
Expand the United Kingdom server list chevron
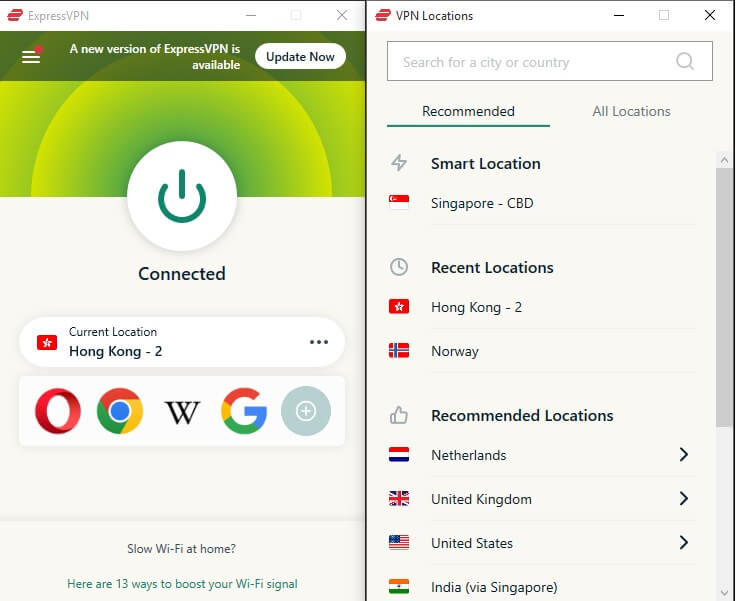point(684,499)
